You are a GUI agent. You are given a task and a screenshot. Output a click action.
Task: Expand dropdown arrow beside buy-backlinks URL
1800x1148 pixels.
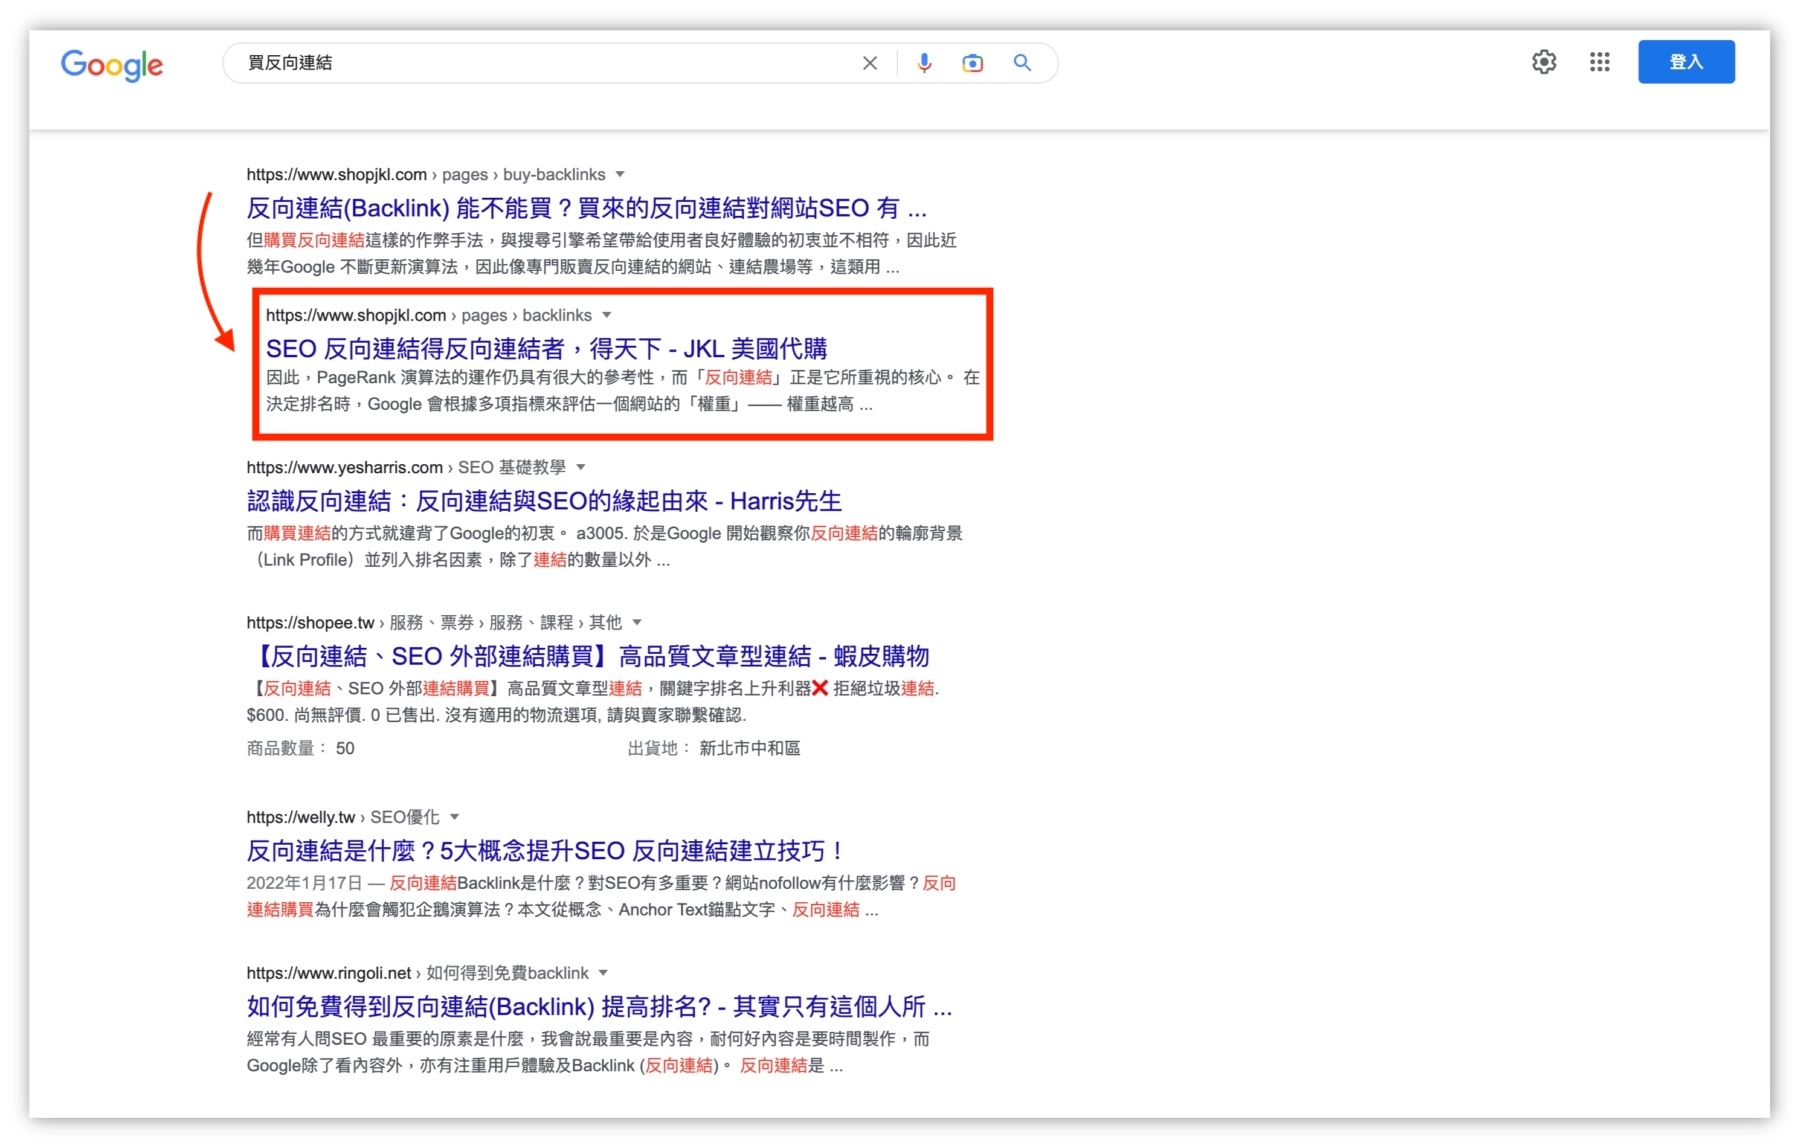click(x=620, y=174)
